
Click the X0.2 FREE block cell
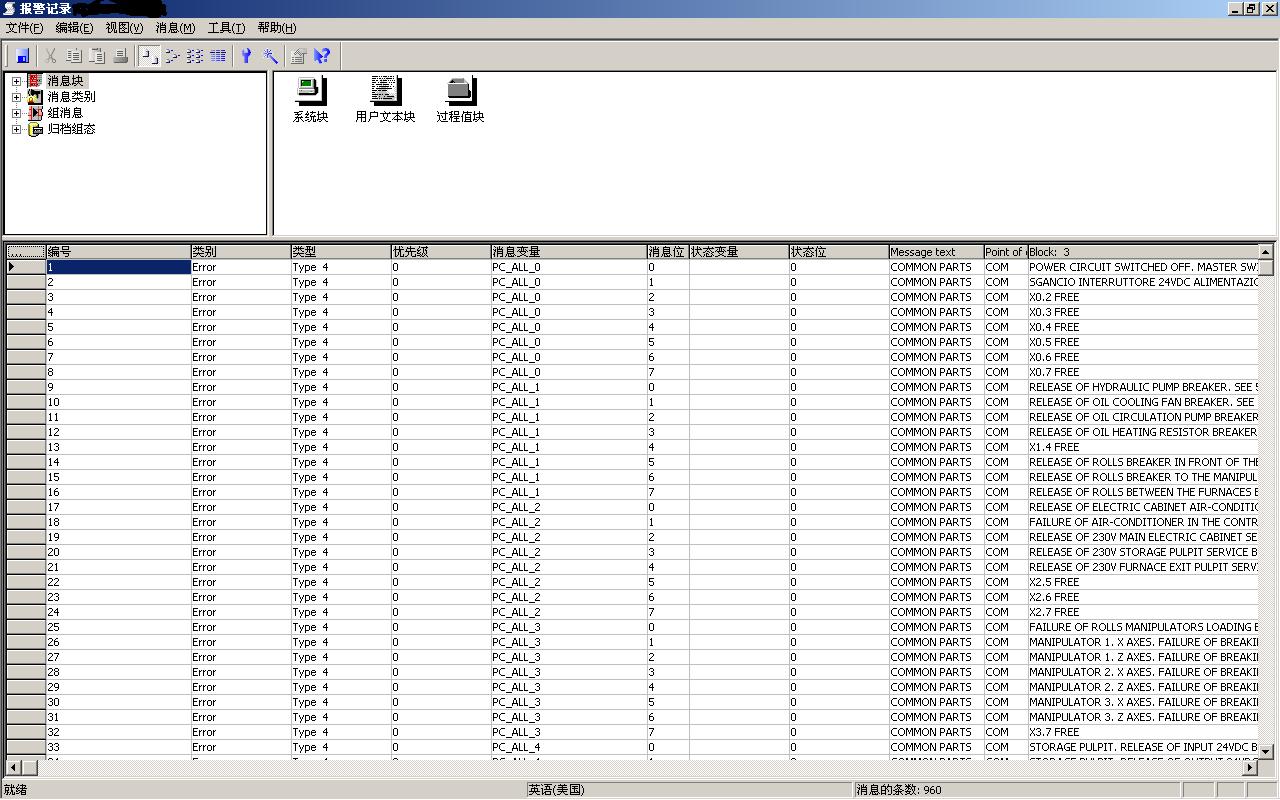click(1142, 297)
